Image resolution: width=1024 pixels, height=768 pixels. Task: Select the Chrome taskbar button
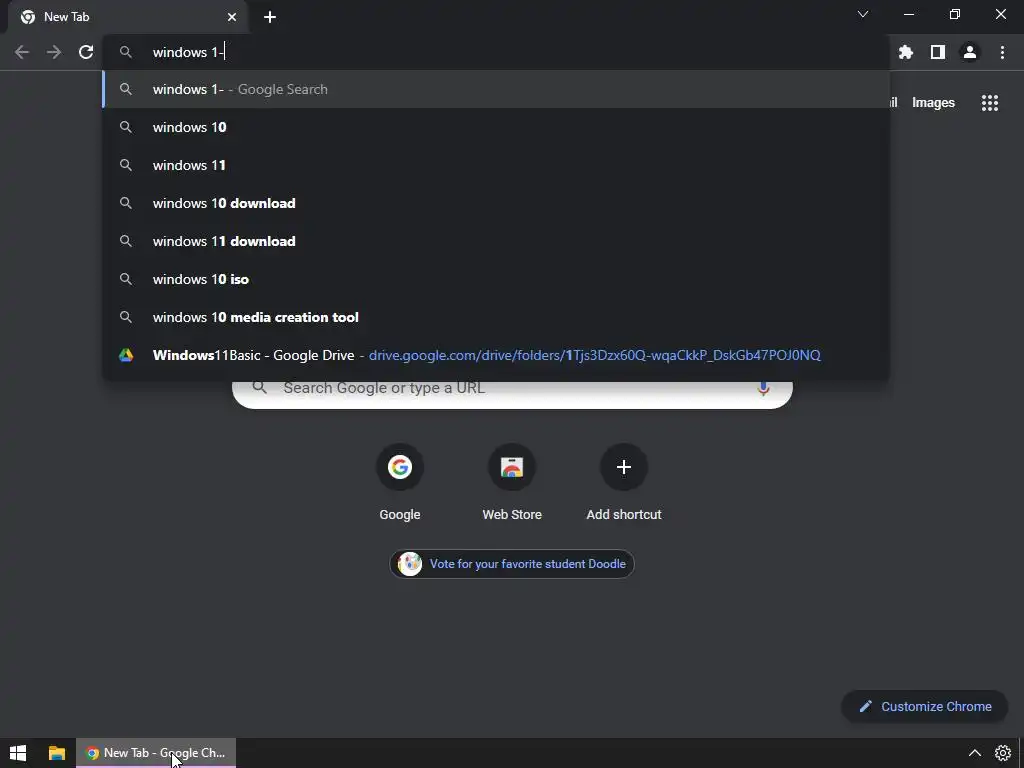156,753
